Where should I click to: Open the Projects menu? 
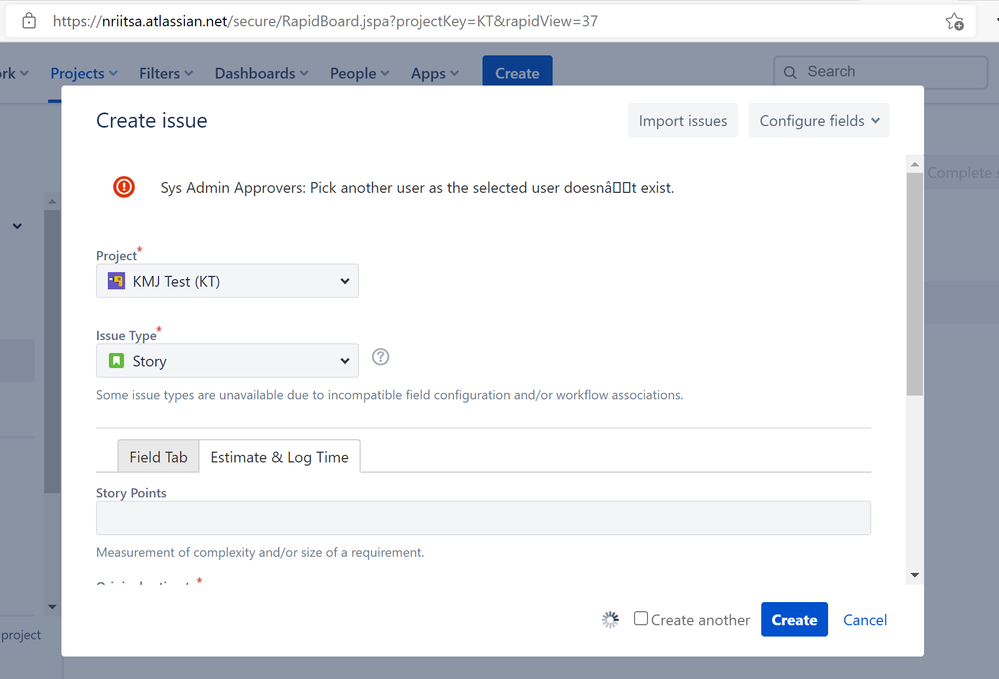pos(83,73)
